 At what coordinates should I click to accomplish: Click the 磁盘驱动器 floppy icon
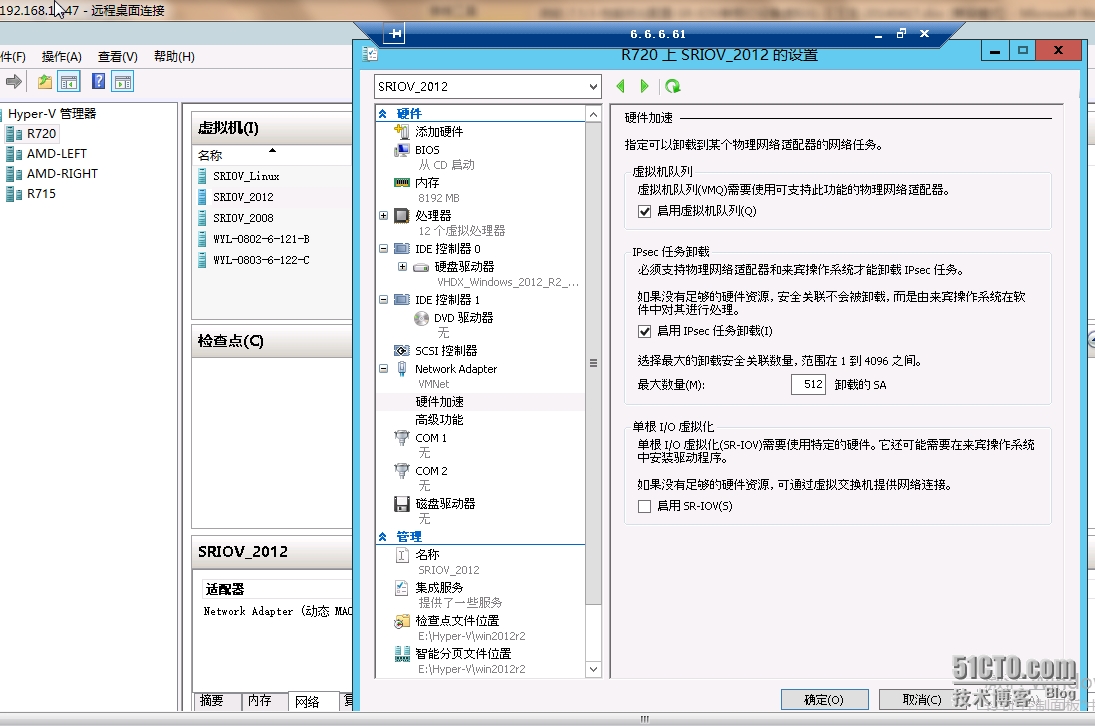pyautogui.click(x=402, y=503)
